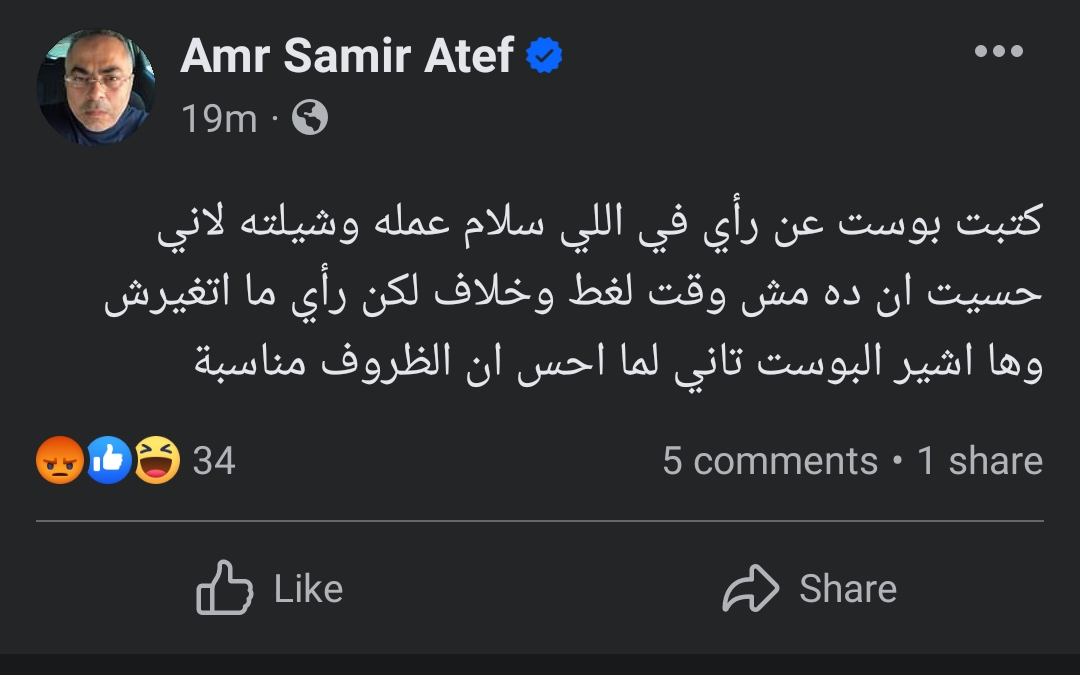The image size is (1080, 675).
Task: Click the angry reaction emoji
Action: click(59, 461)
